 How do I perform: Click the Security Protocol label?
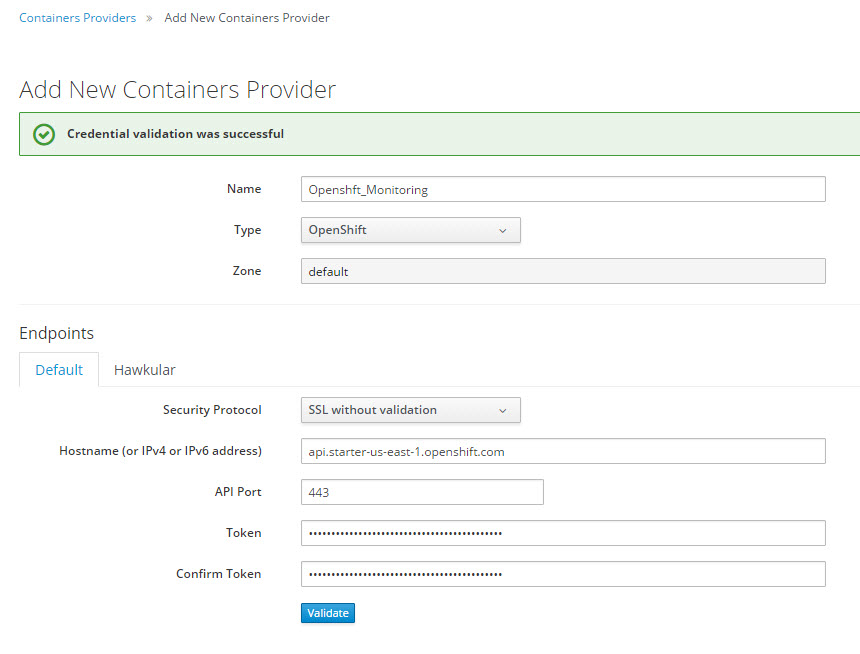212,410
